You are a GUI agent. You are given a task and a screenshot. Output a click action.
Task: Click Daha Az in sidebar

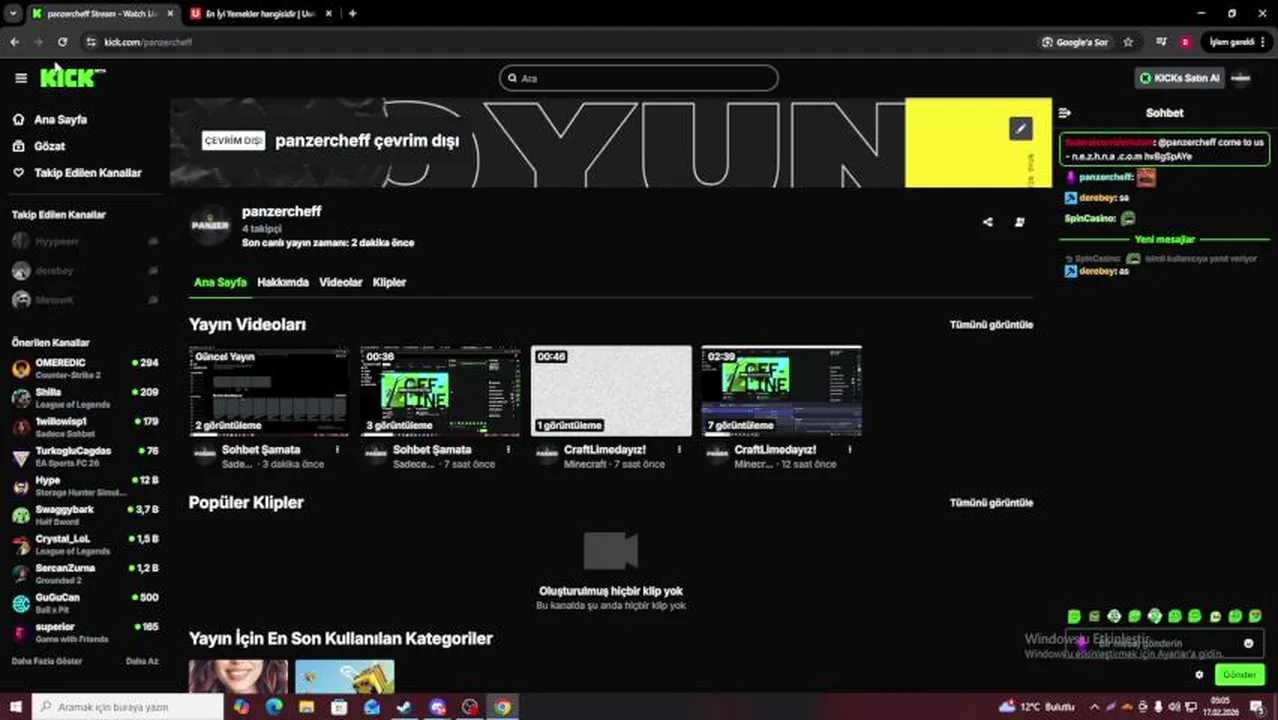[142, 661]
